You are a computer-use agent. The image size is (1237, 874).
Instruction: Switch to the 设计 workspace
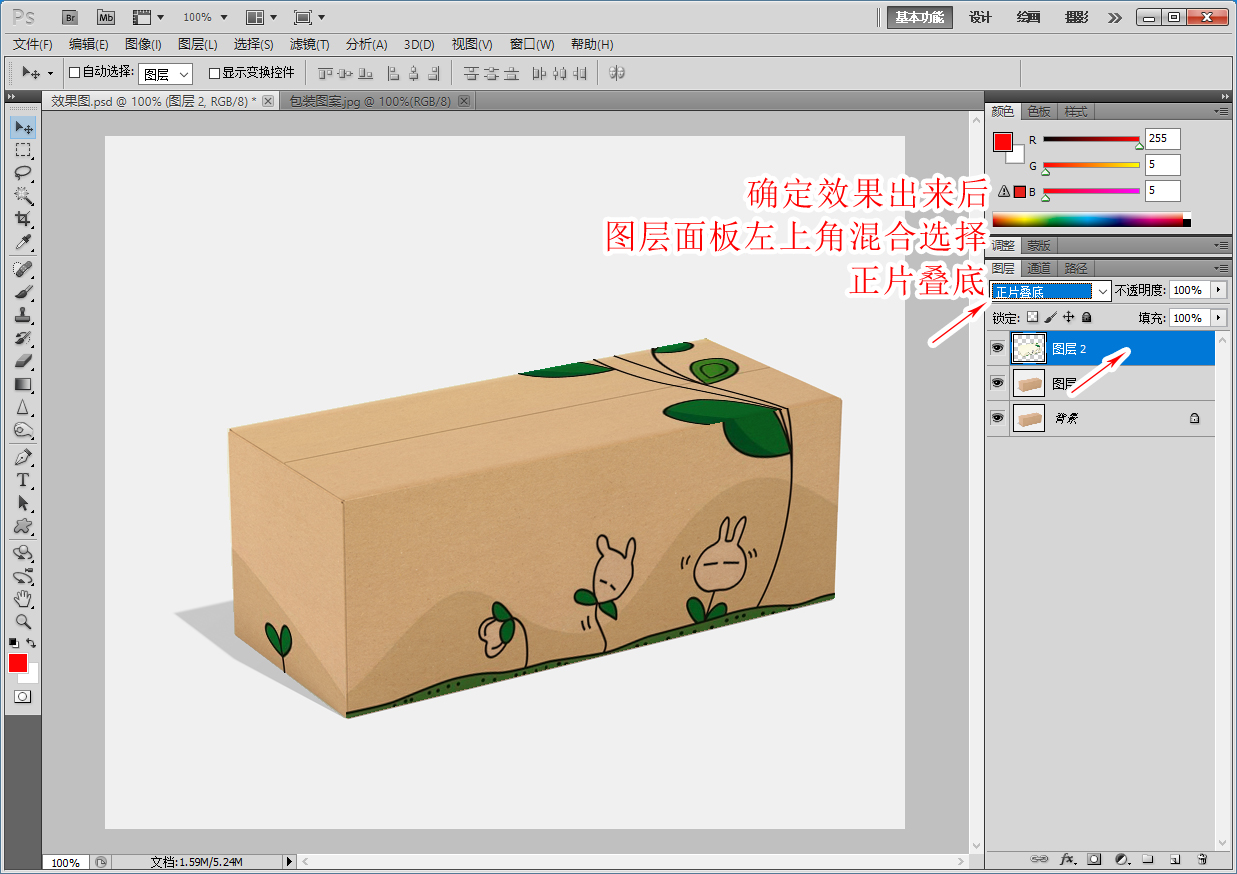coord(980,17)
